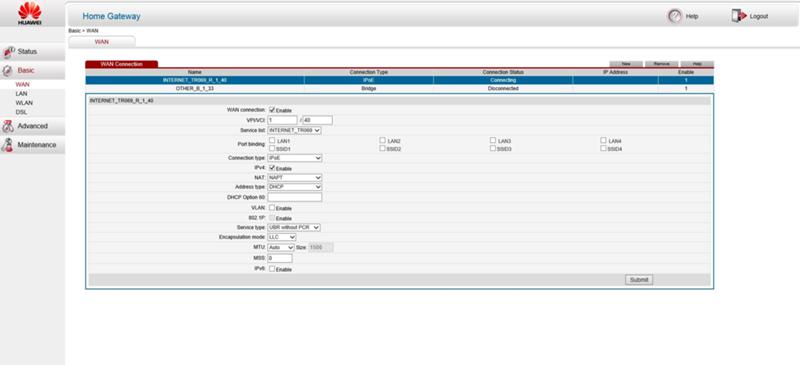The height and width of the screenshot is (365, 800).
Task: Open the Encapsulation mode dropdown
Action: (282, 237)
